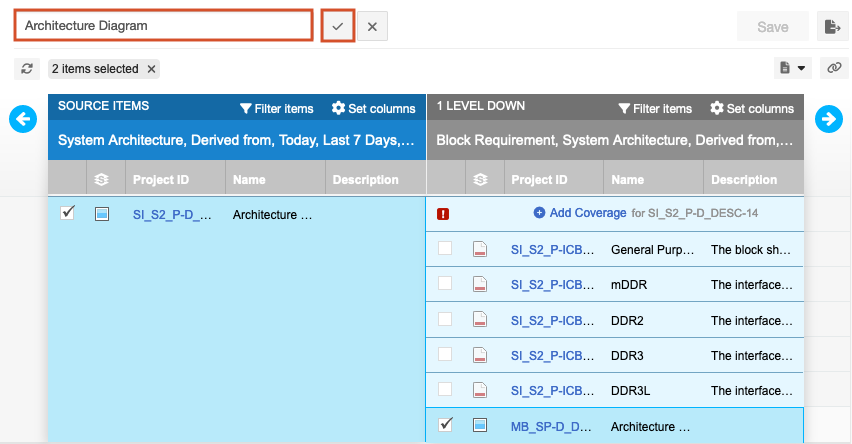The image size is (852, 444).
Task: Navigate left with the blue arrow
Action: pyautogui.click(x=22, y=118)
